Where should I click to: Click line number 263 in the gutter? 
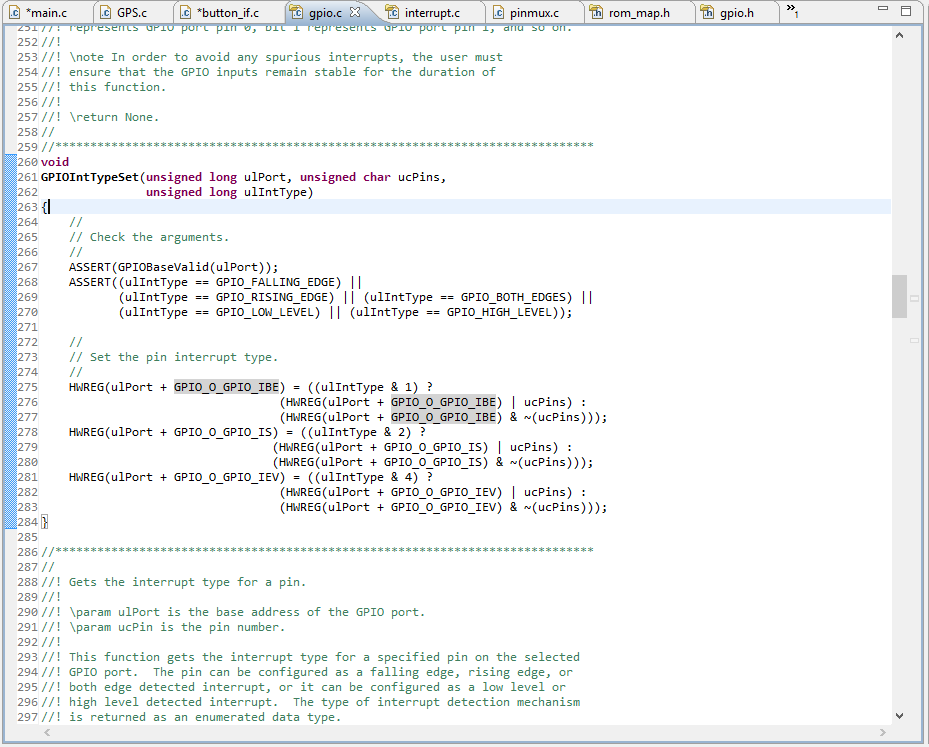pos(27,207)
